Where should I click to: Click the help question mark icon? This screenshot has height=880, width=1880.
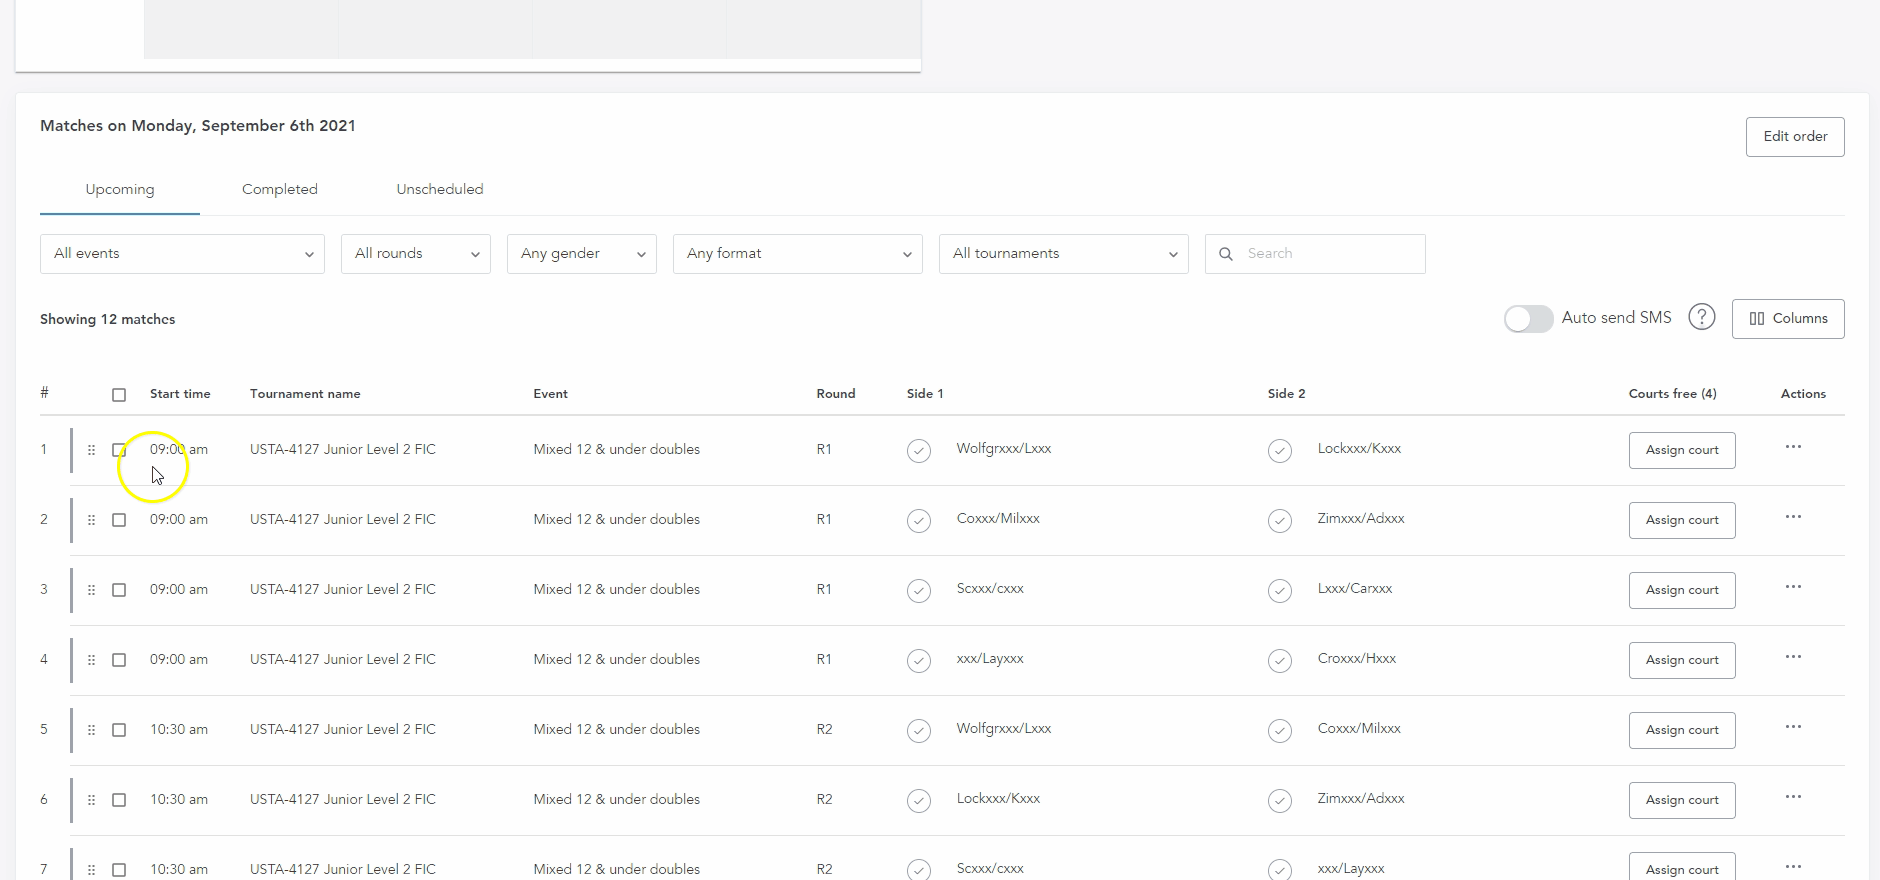[1701, 318]
